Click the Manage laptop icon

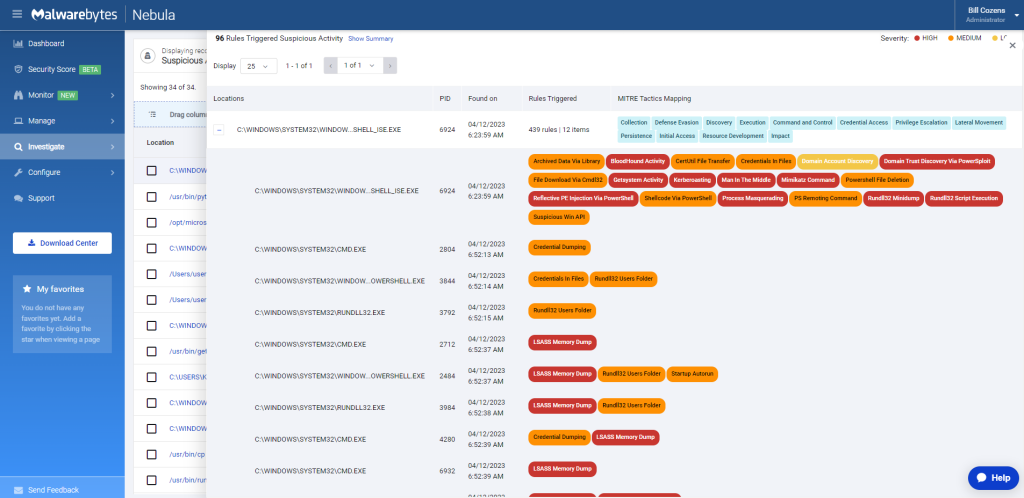point(18,121)
